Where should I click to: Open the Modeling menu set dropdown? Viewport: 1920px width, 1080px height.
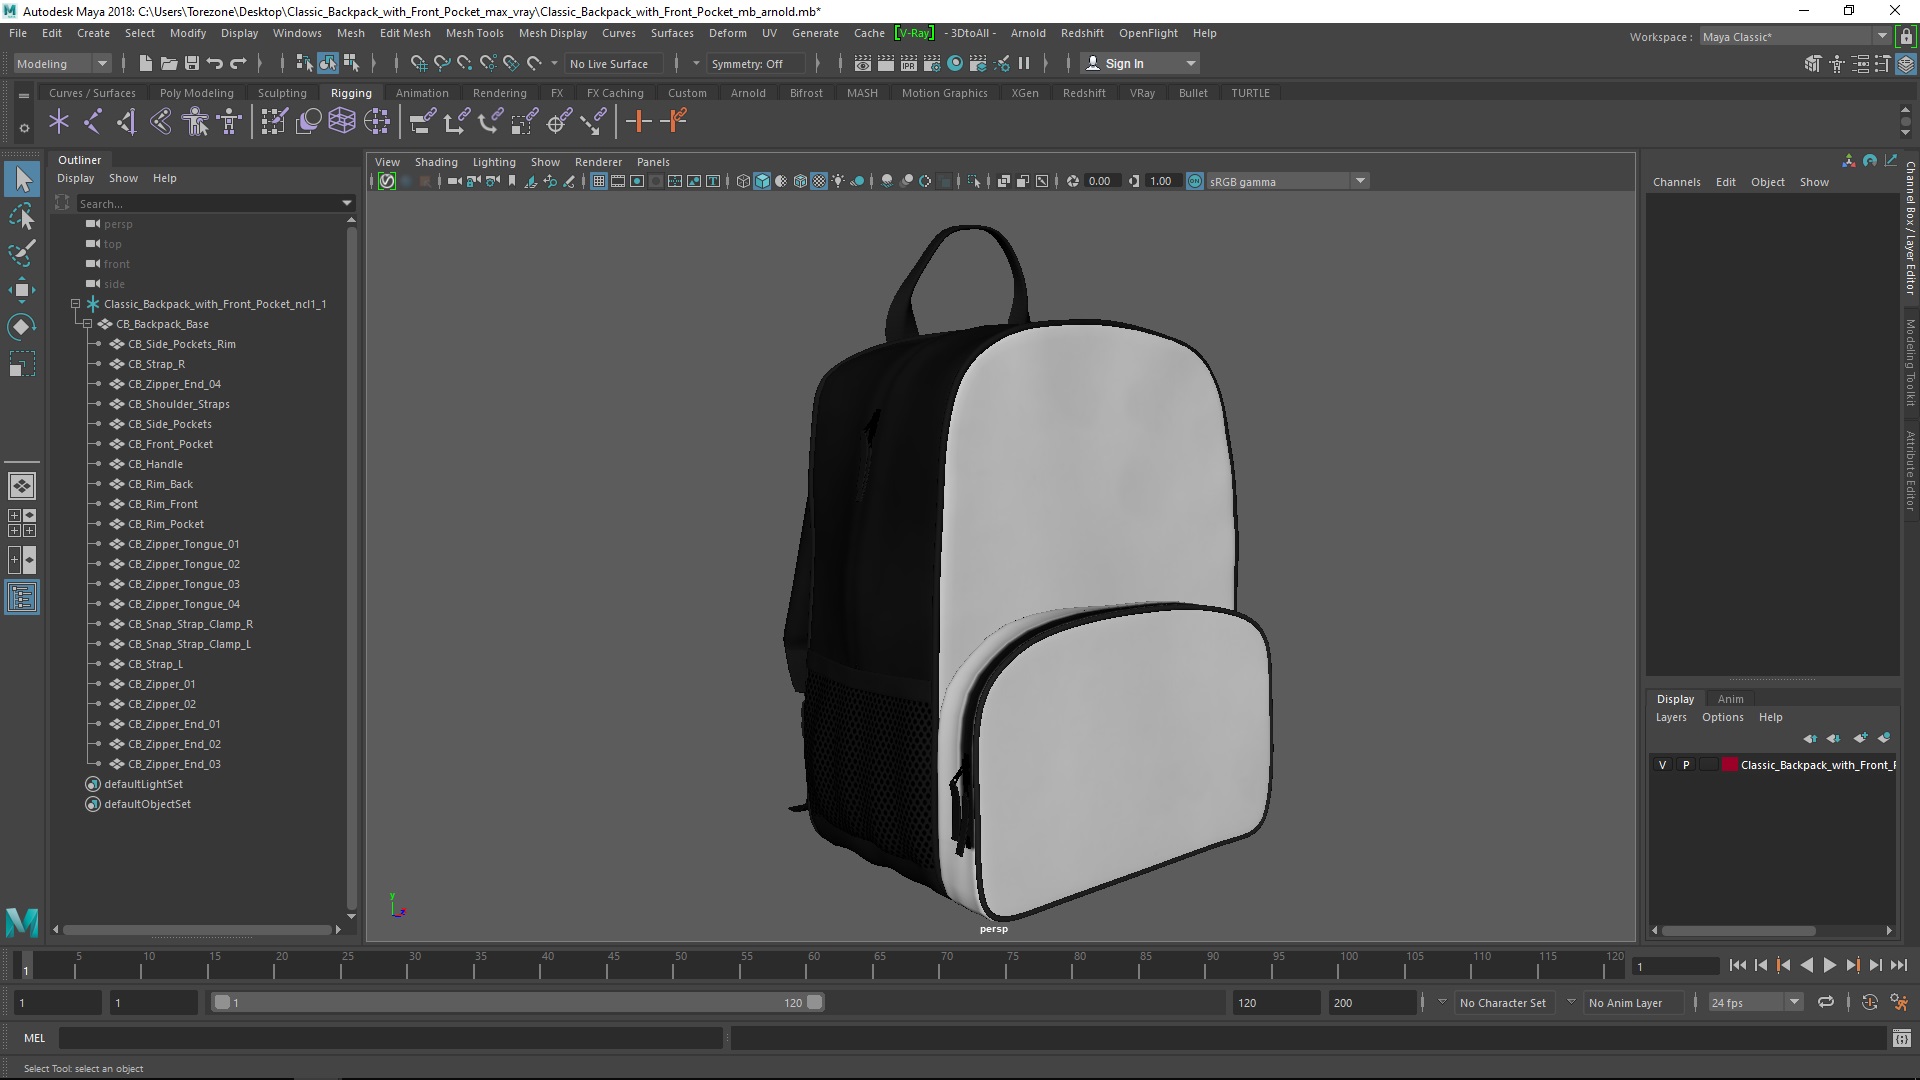62,63
